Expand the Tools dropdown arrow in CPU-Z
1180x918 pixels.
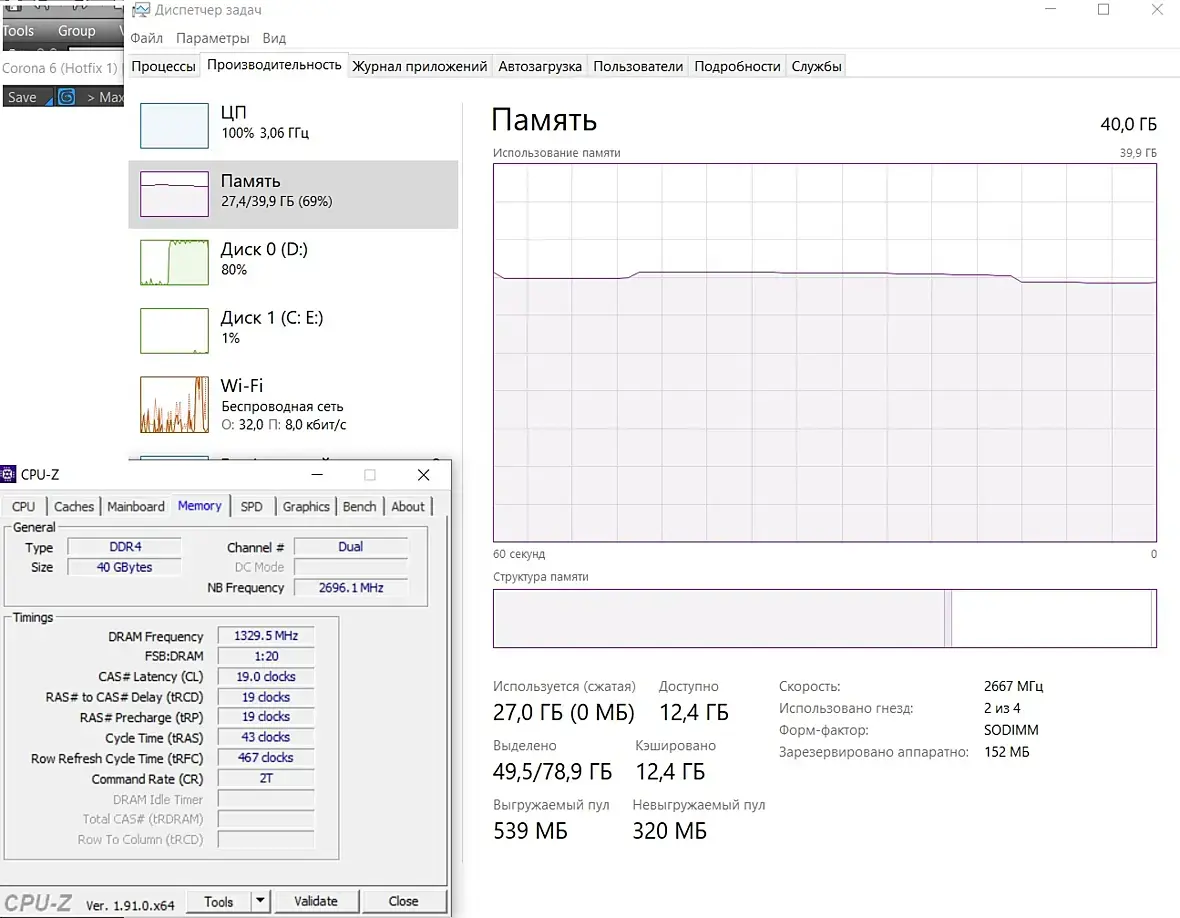pos(260,901)
